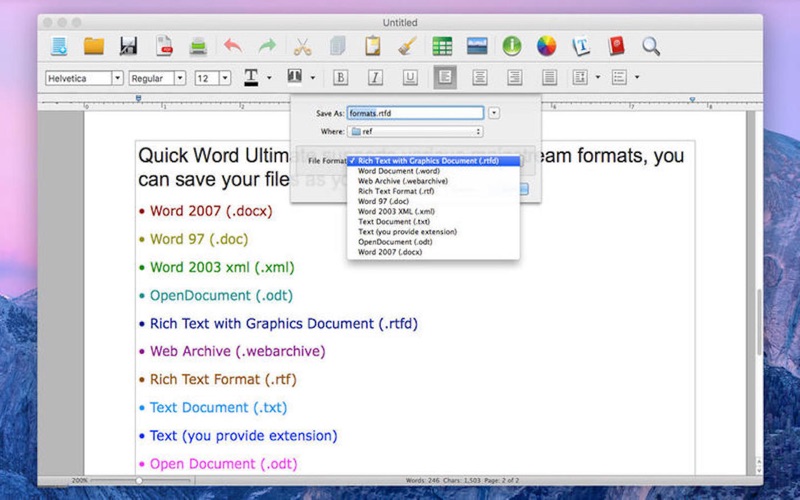Click the text highlight color icon

click(294, 77)
